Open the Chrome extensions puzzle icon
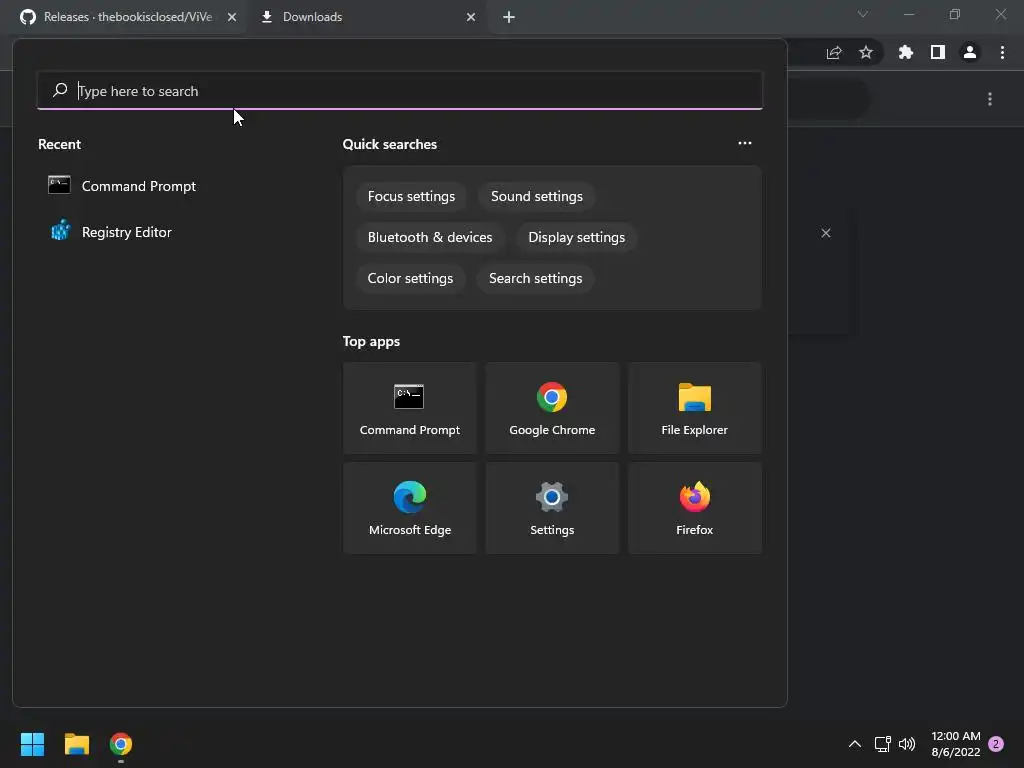This screenshot has height=768, width=1024. pos(905,53)
